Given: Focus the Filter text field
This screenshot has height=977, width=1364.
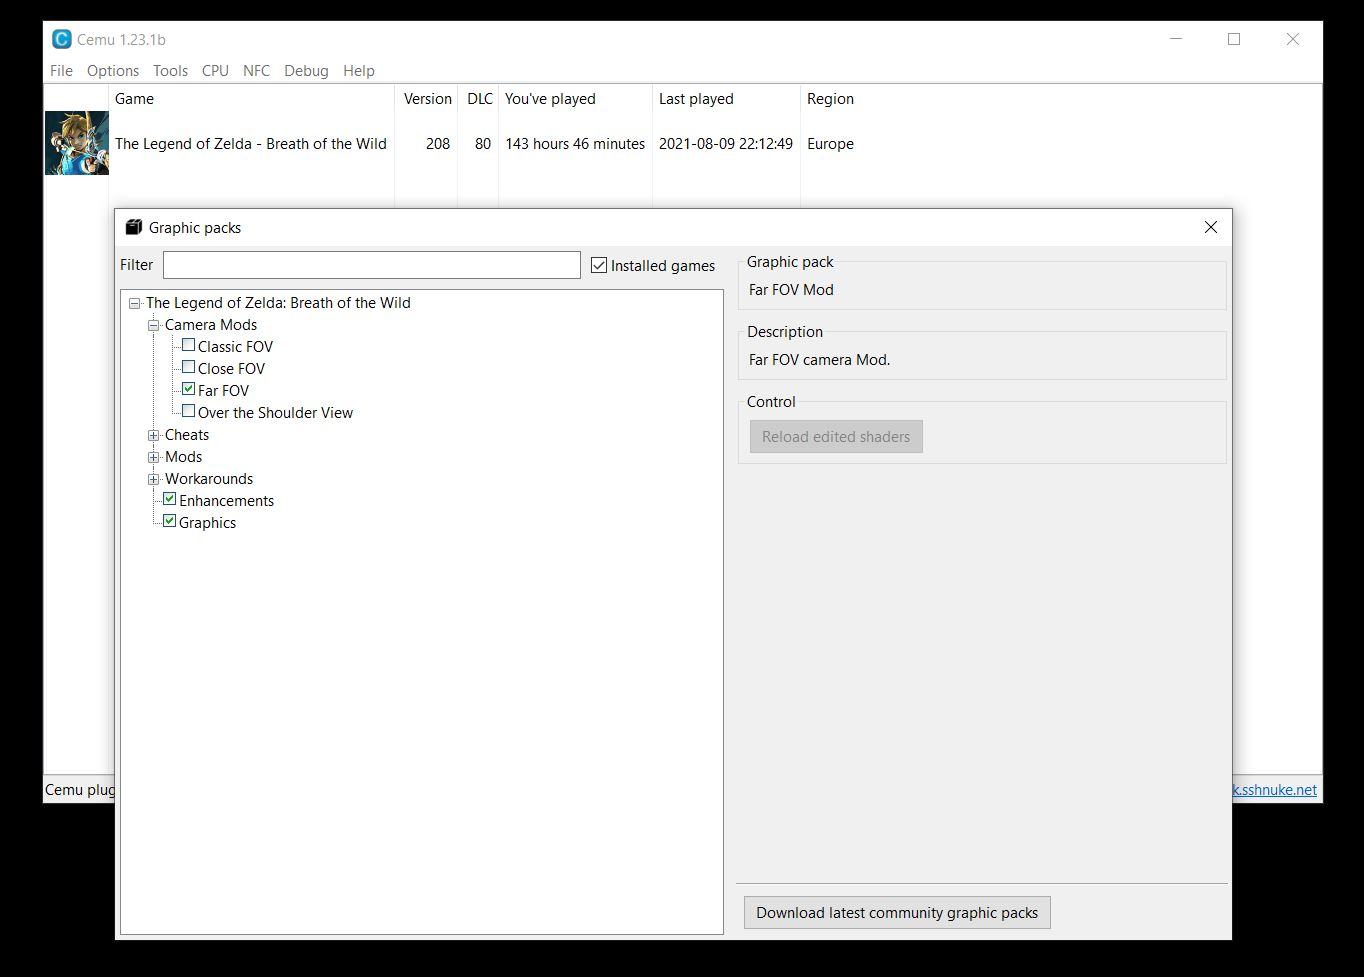Looking at the screenshot, I should [371, 265].
